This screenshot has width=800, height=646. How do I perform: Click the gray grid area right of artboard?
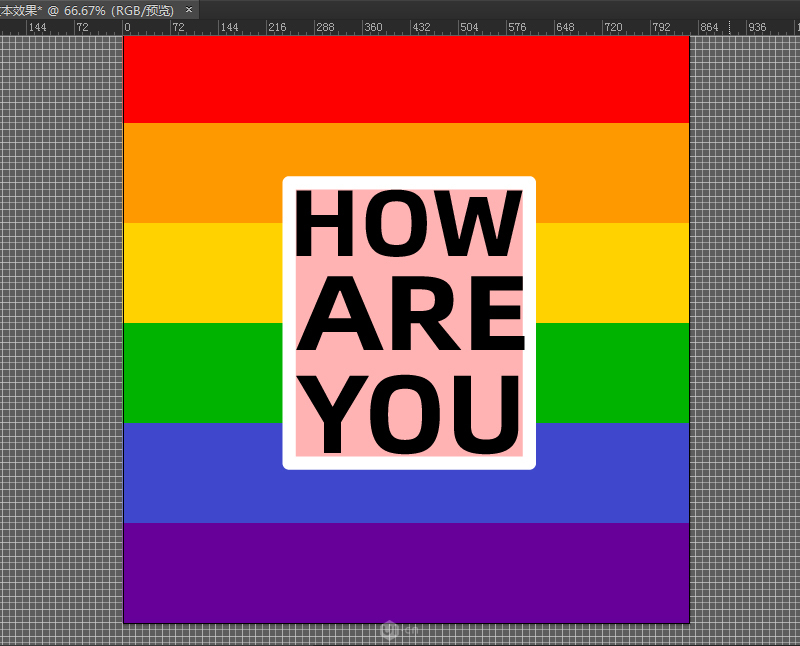pos(745,330)
